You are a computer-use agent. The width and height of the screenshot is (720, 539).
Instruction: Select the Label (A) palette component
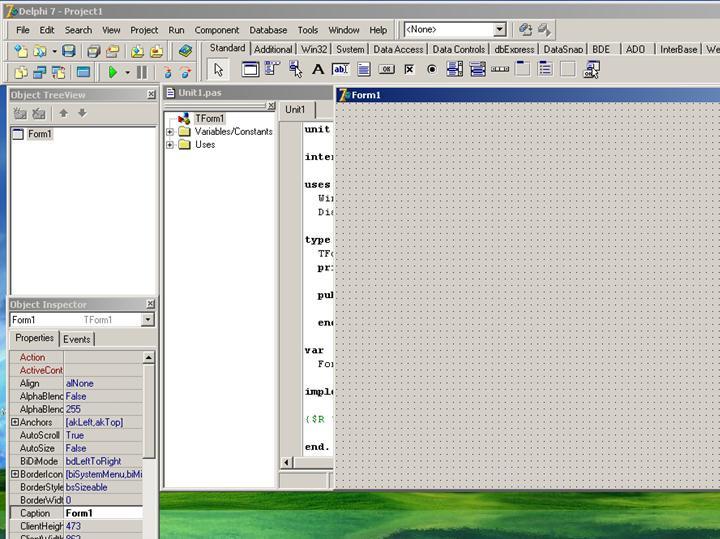[318, 70]
